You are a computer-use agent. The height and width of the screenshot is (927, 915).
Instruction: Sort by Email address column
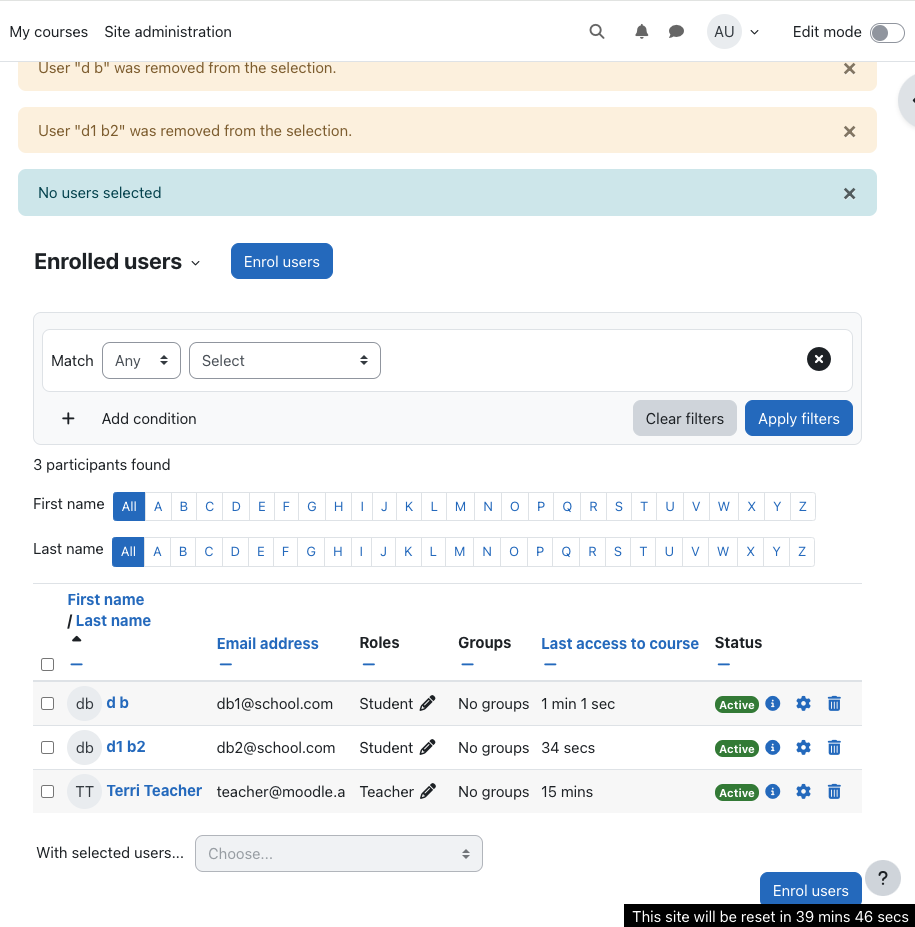[268, 643]
